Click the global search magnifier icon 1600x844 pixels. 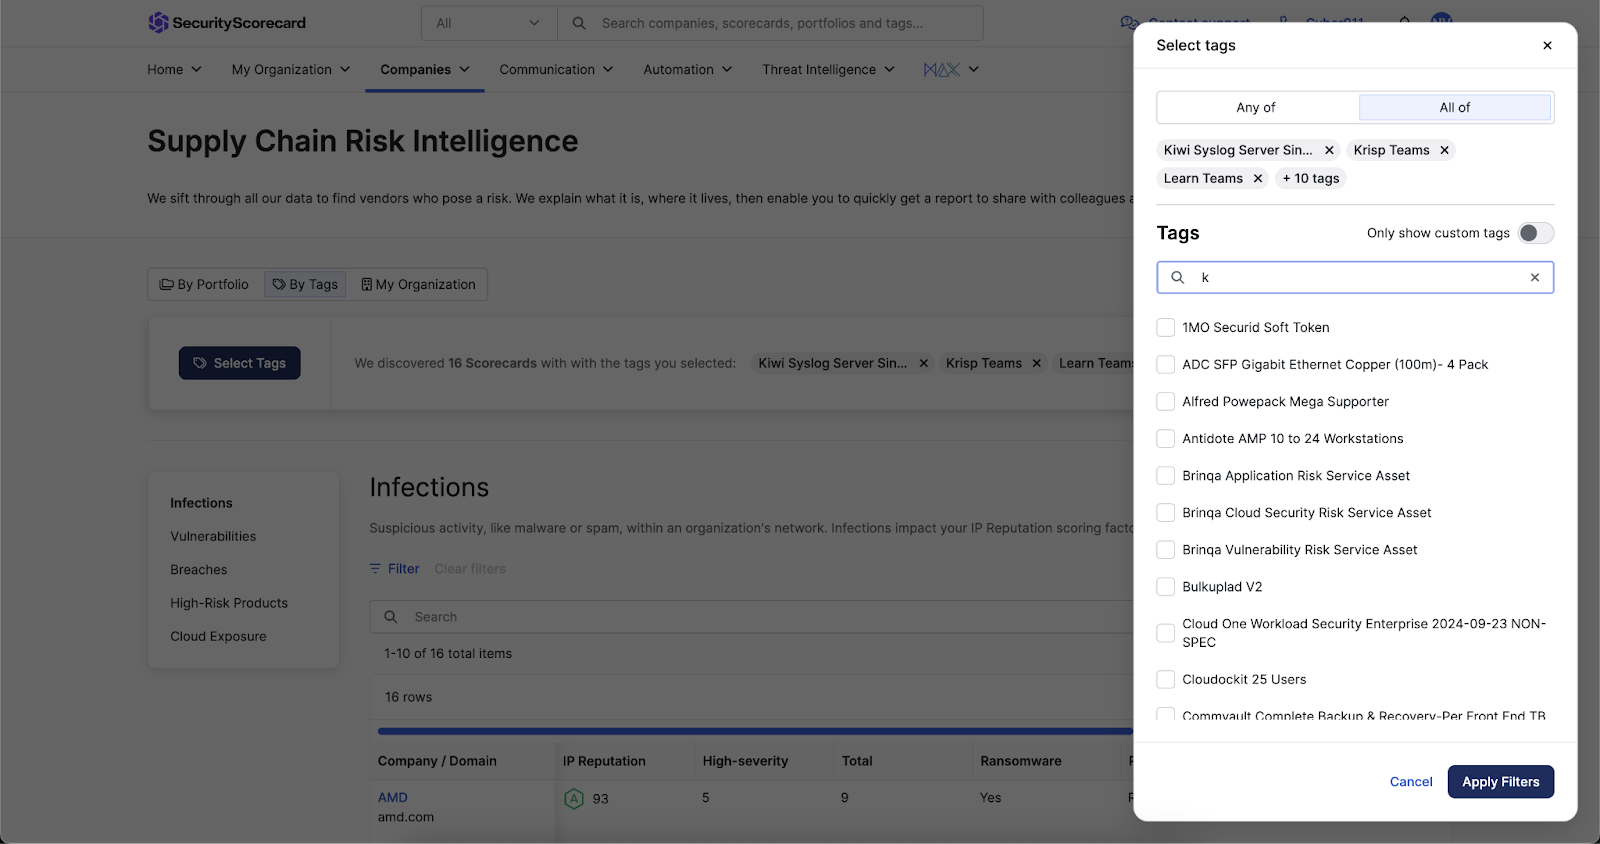[579, 23]
